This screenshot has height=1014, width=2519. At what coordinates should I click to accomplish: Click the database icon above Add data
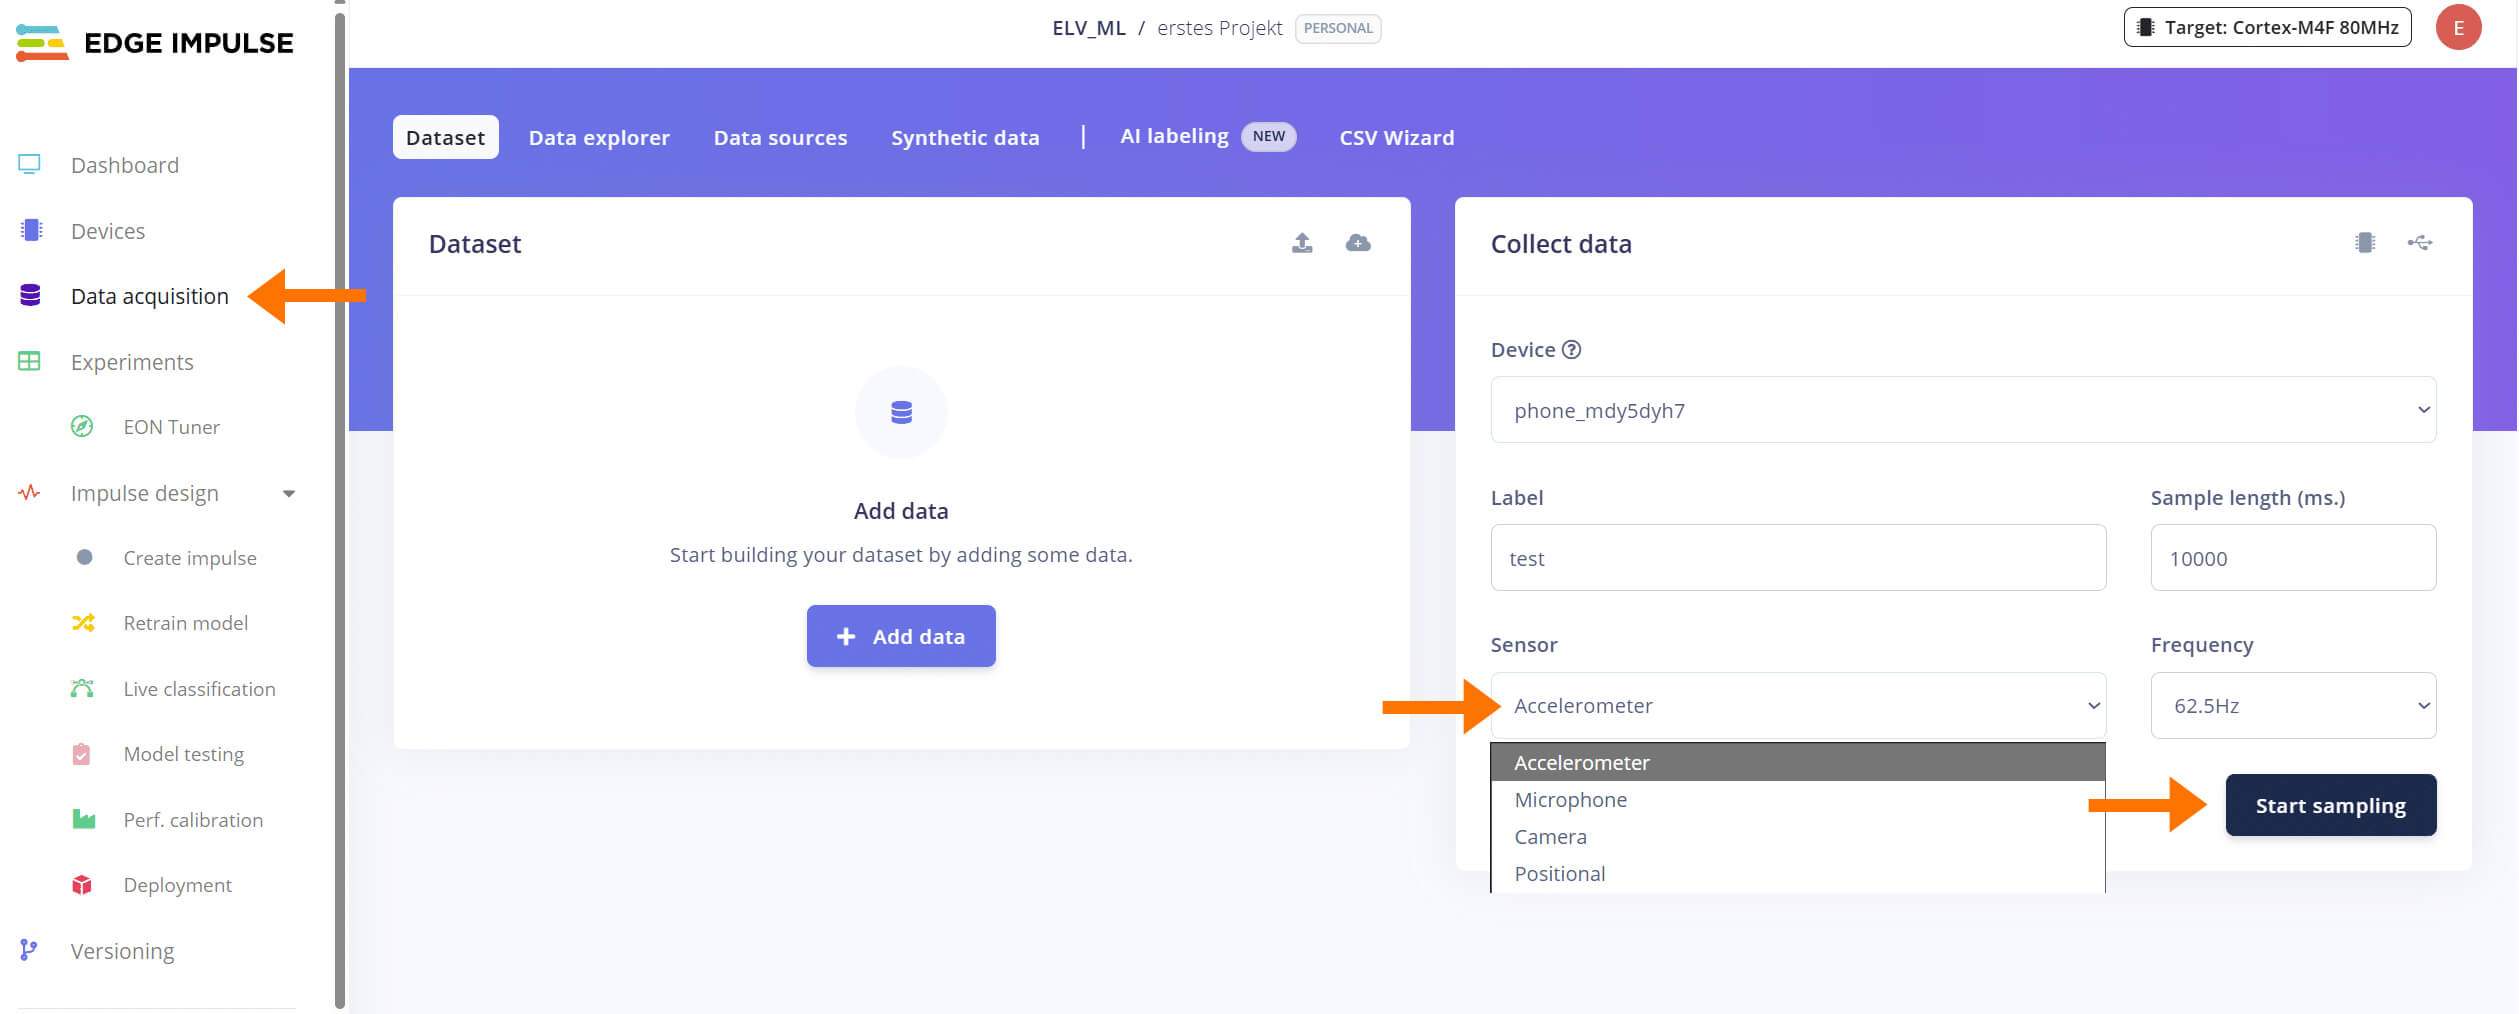(x=901, y=412)
